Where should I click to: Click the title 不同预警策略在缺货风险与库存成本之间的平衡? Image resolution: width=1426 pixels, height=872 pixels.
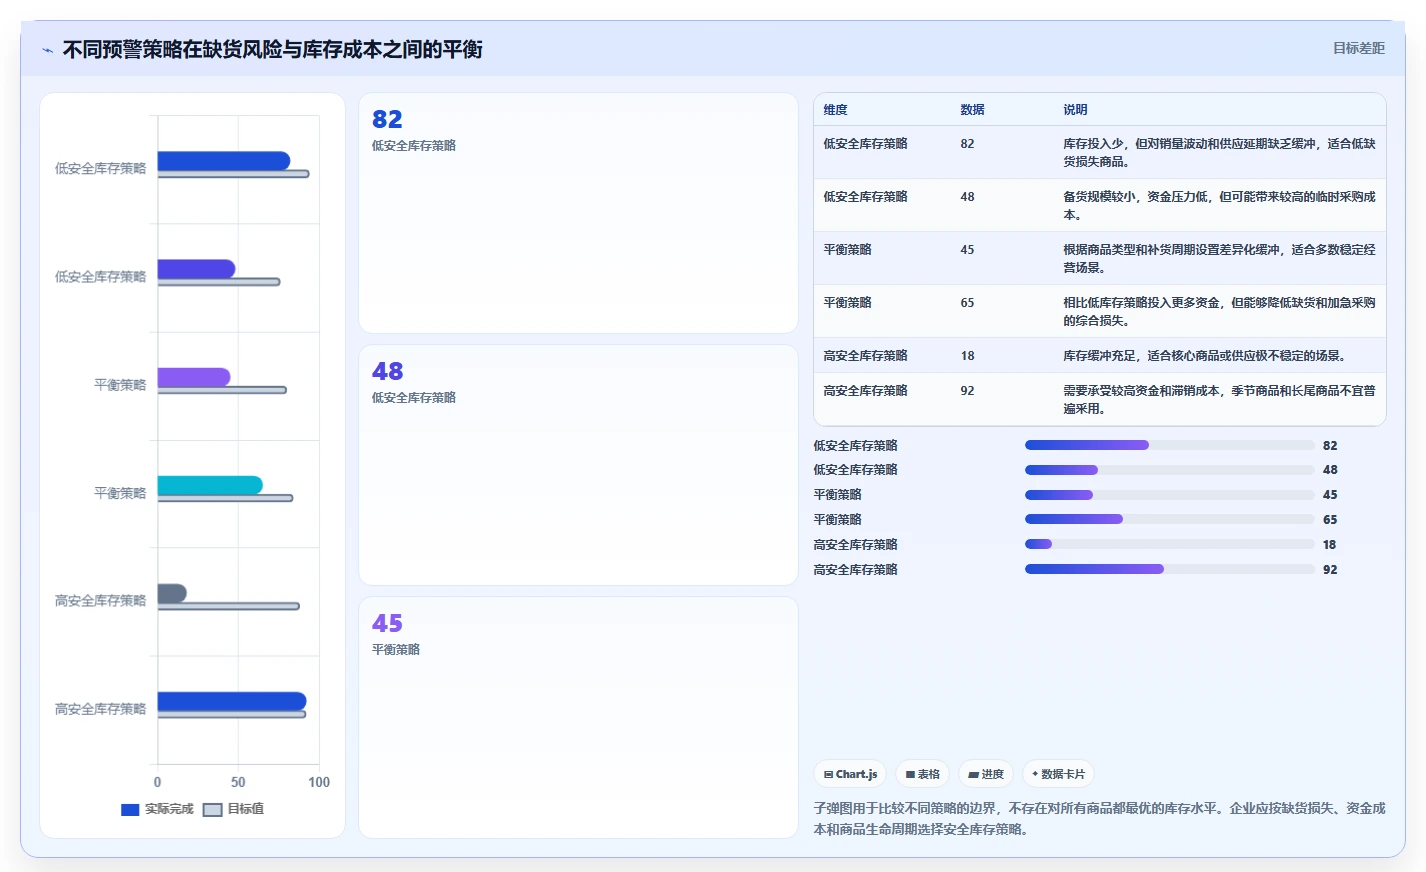pos(272,49)
